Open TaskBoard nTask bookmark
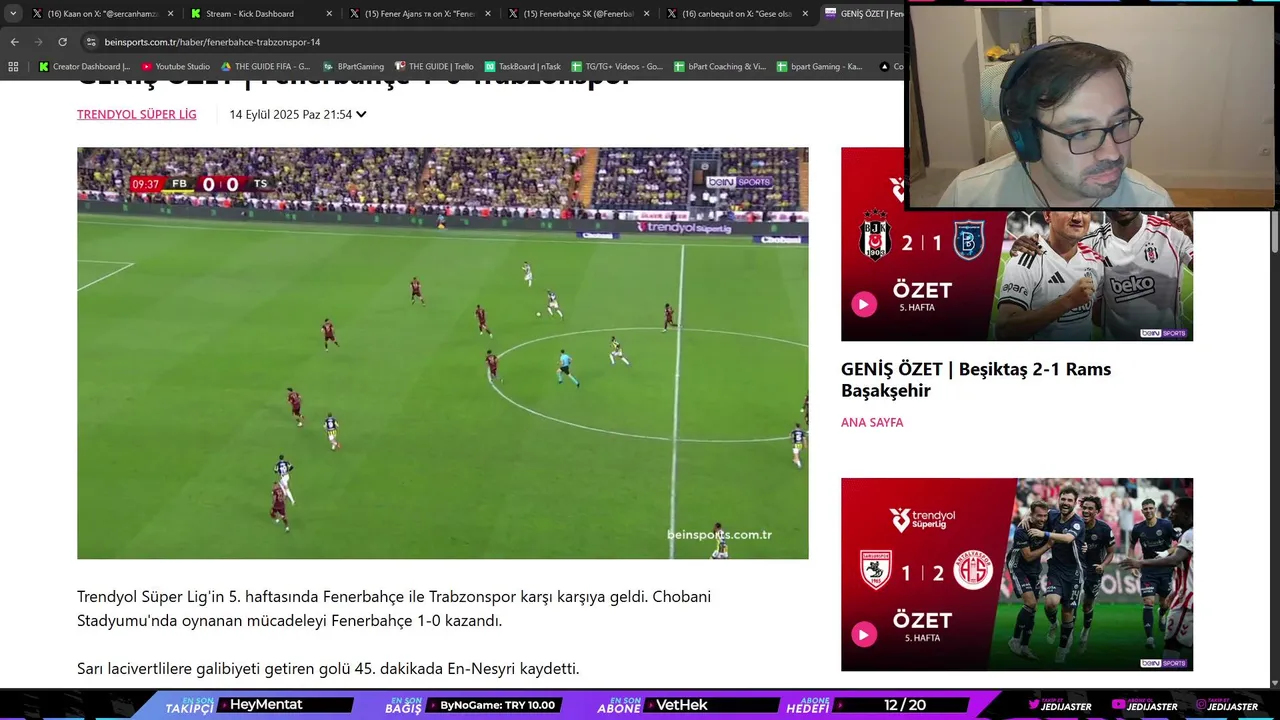The image size is (1280, 720). pos(523,67)
